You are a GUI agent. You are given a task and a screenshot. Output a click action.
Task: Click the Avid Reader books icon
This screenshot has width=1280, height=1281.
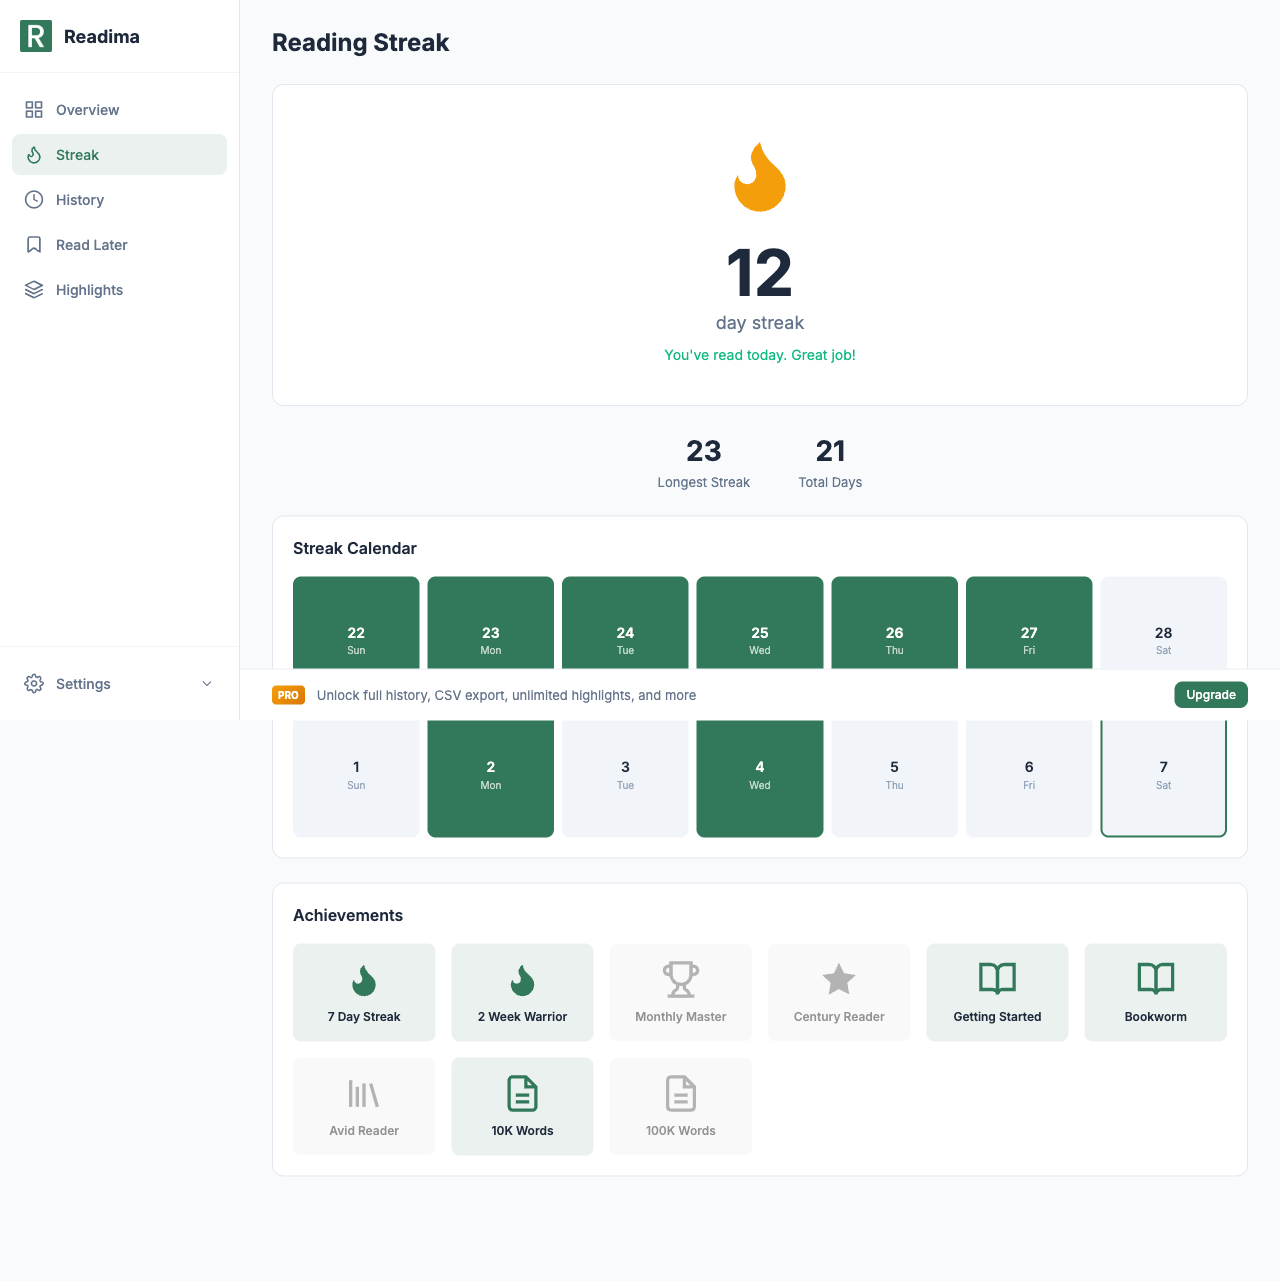coord(364,1094)
